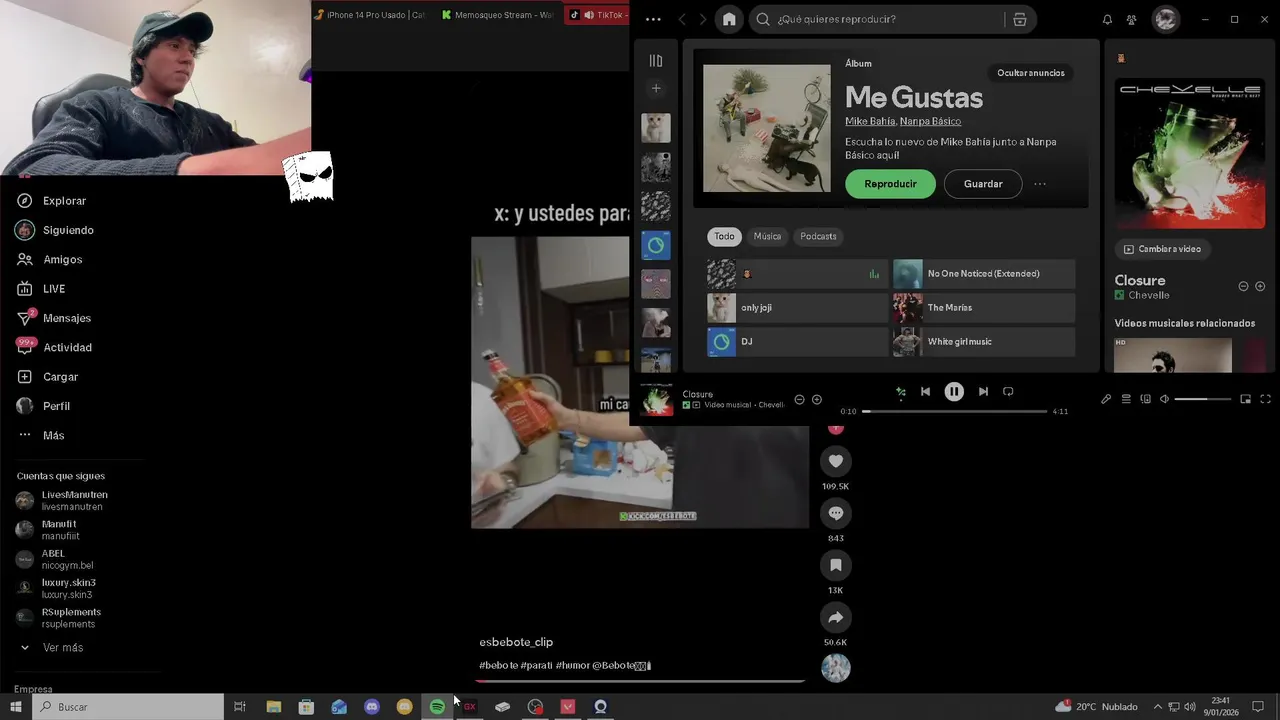Open Spotify notifications bell
This screenshot has height=720, width=1280.
pos(1107,19)
